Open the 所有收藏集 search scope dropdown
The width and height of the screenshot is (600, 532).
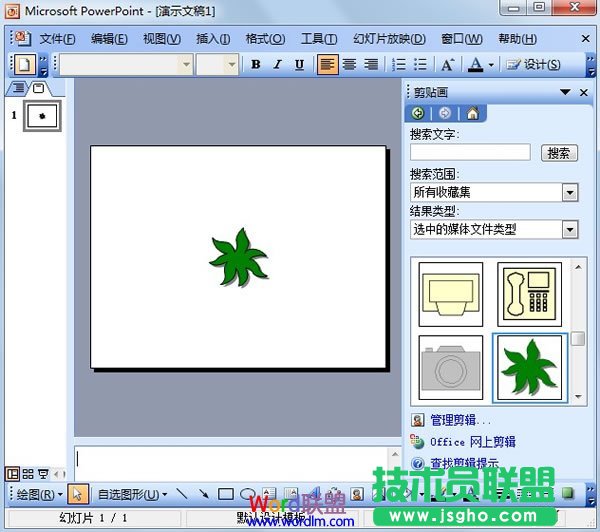click(x=570, y=192)
